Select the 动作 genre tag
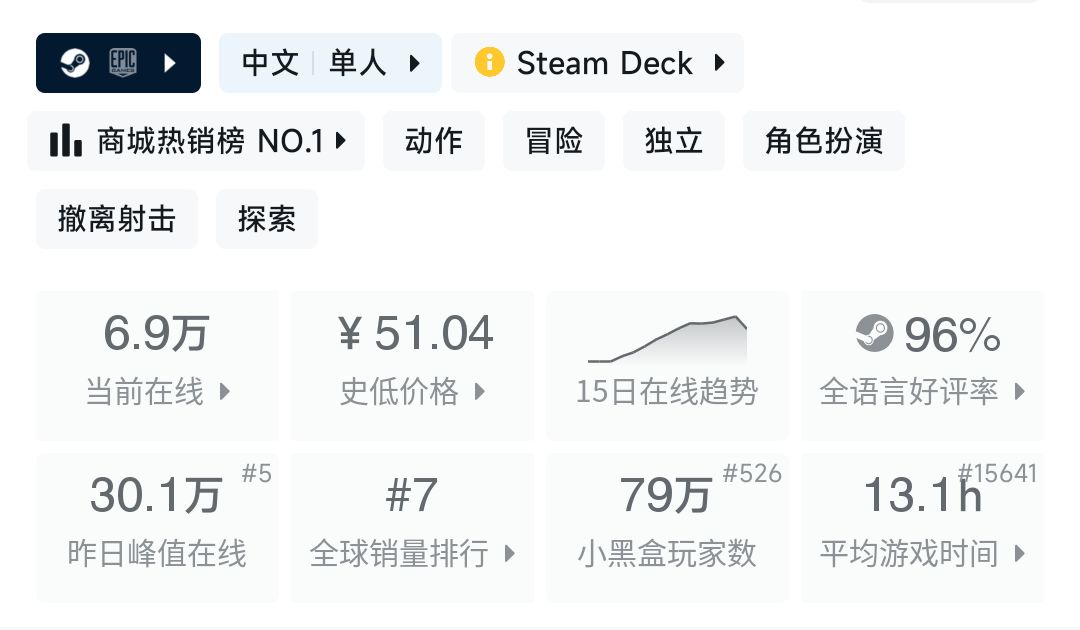The image size is (1080, 630). click(434, 141)
